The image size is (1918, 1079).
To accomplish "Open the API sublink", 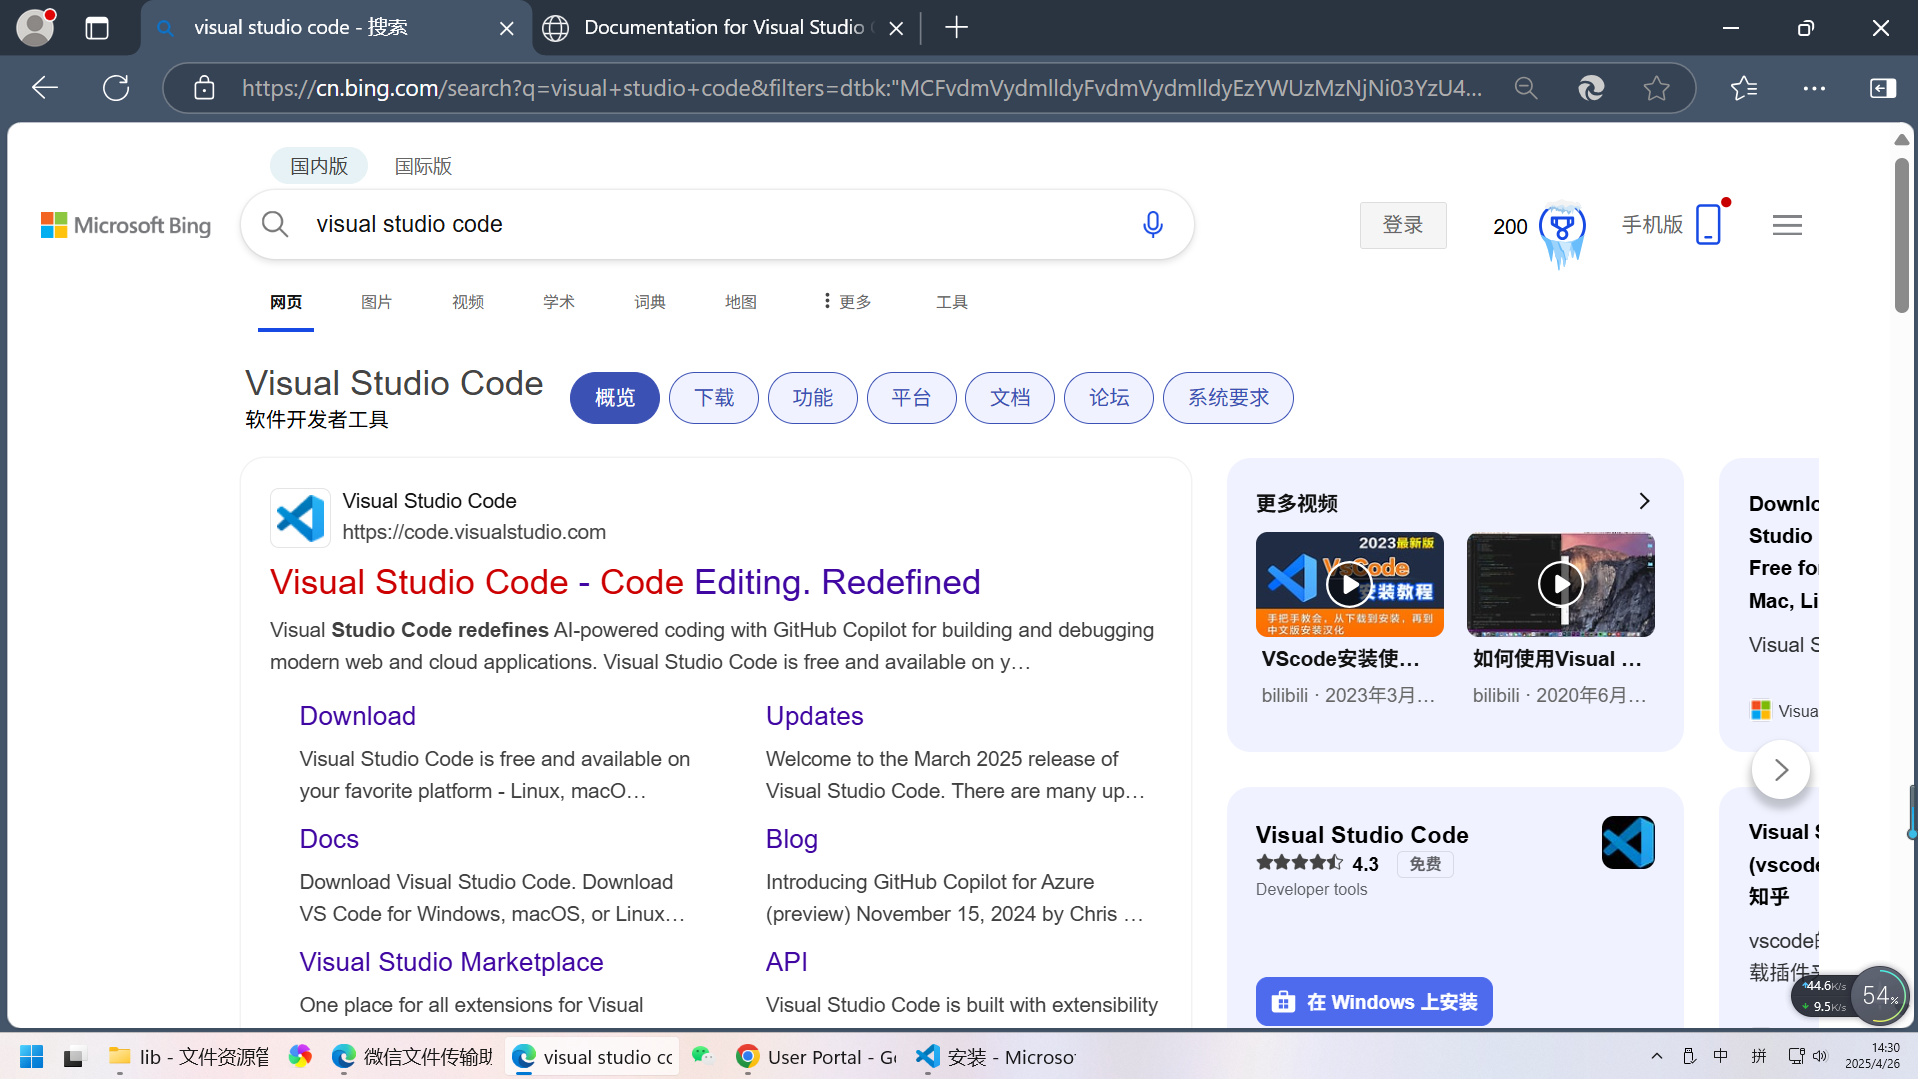I will [787, 962].
